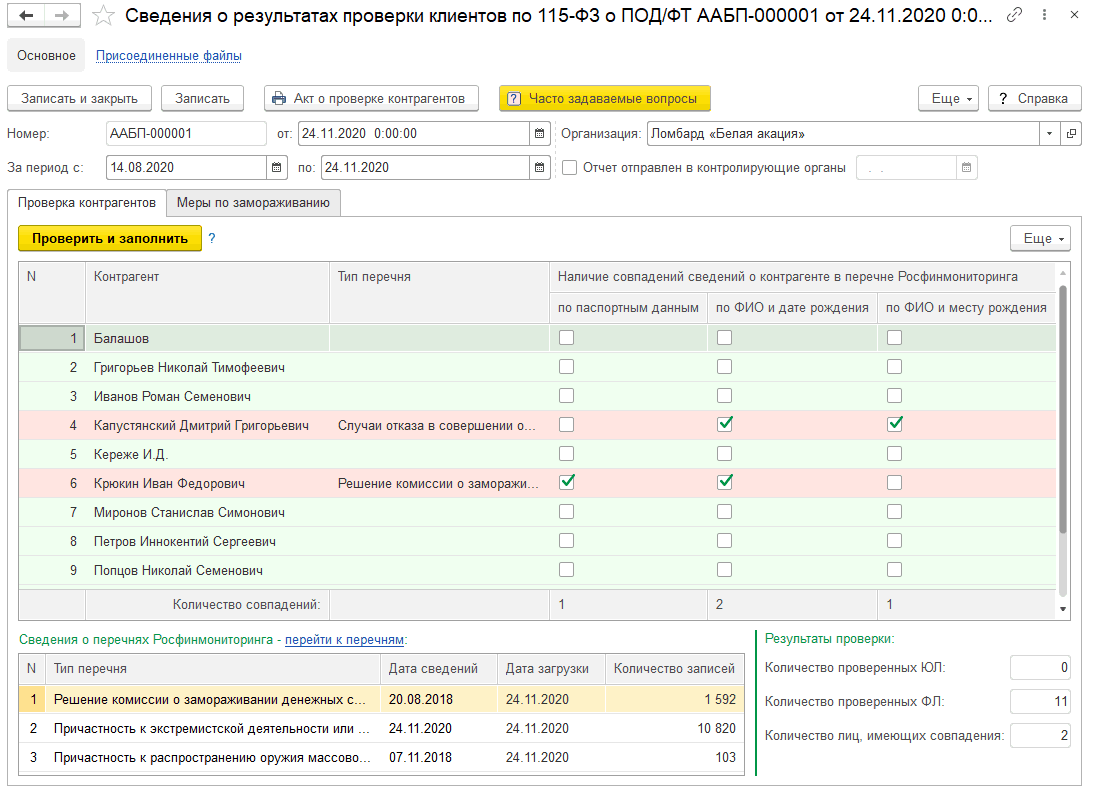Viewport: 1093px width, 793px height.
Task: Toggle passport data checkbox for Крюкин
Action: click(567, 482)
